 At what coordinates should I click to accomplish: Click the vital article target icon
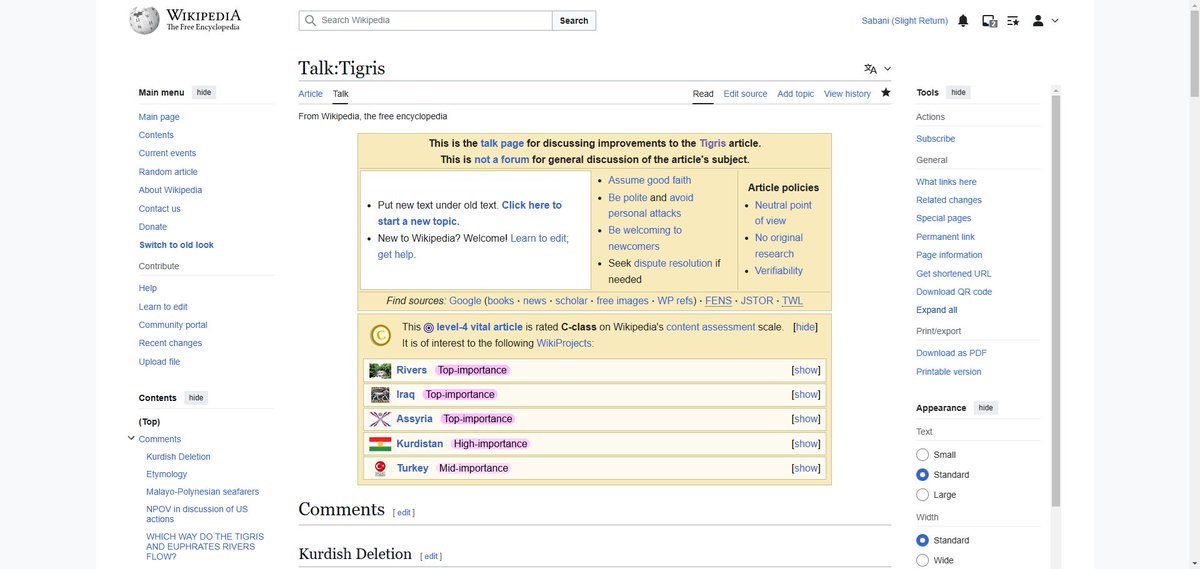click(429, 327)
